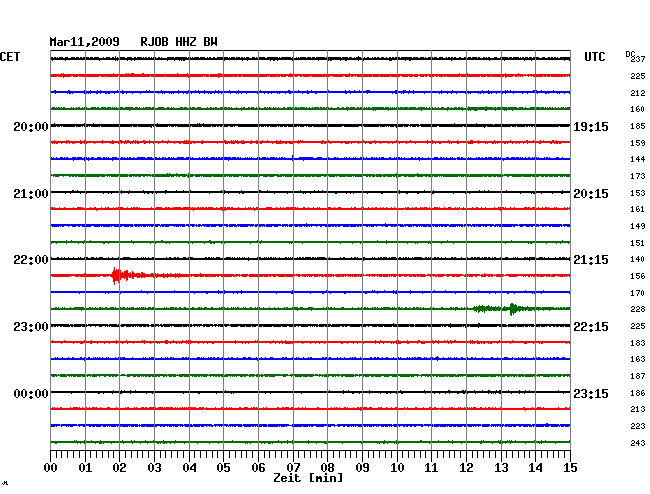Click the DC value 156

point(638,276)
